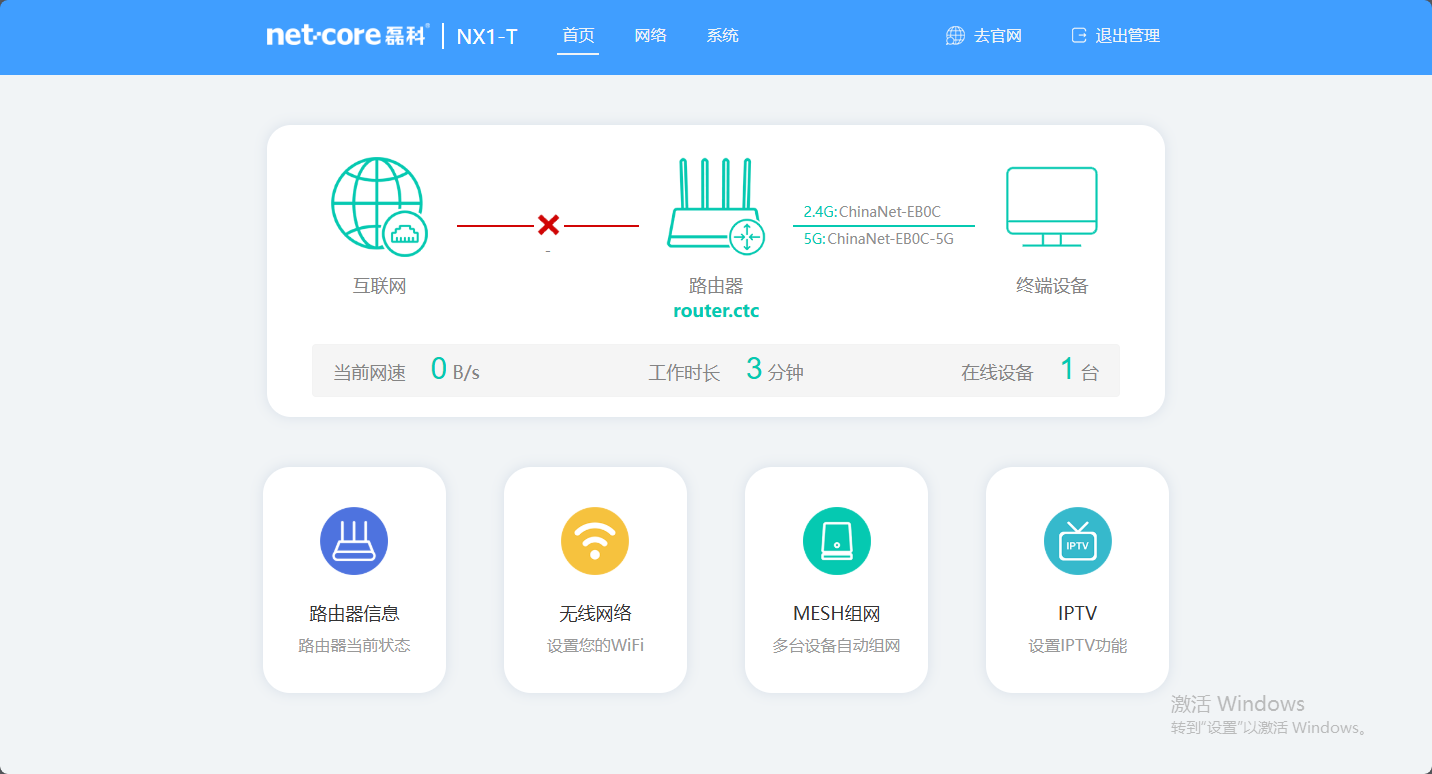Screen dimensions: 1432x774
Task: Click the router icon with antennas
Action: [716, 205]
